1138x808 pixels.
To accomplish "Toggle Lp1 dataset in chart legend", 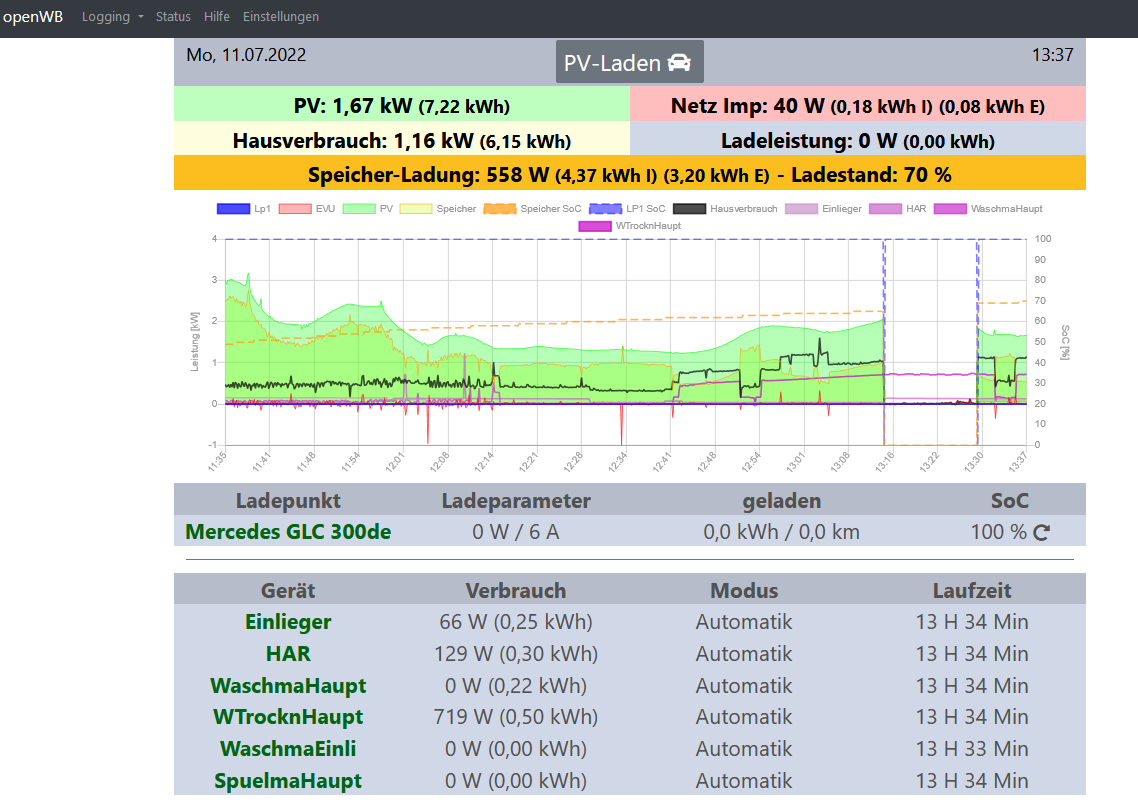I will click(x=245, y=209).
